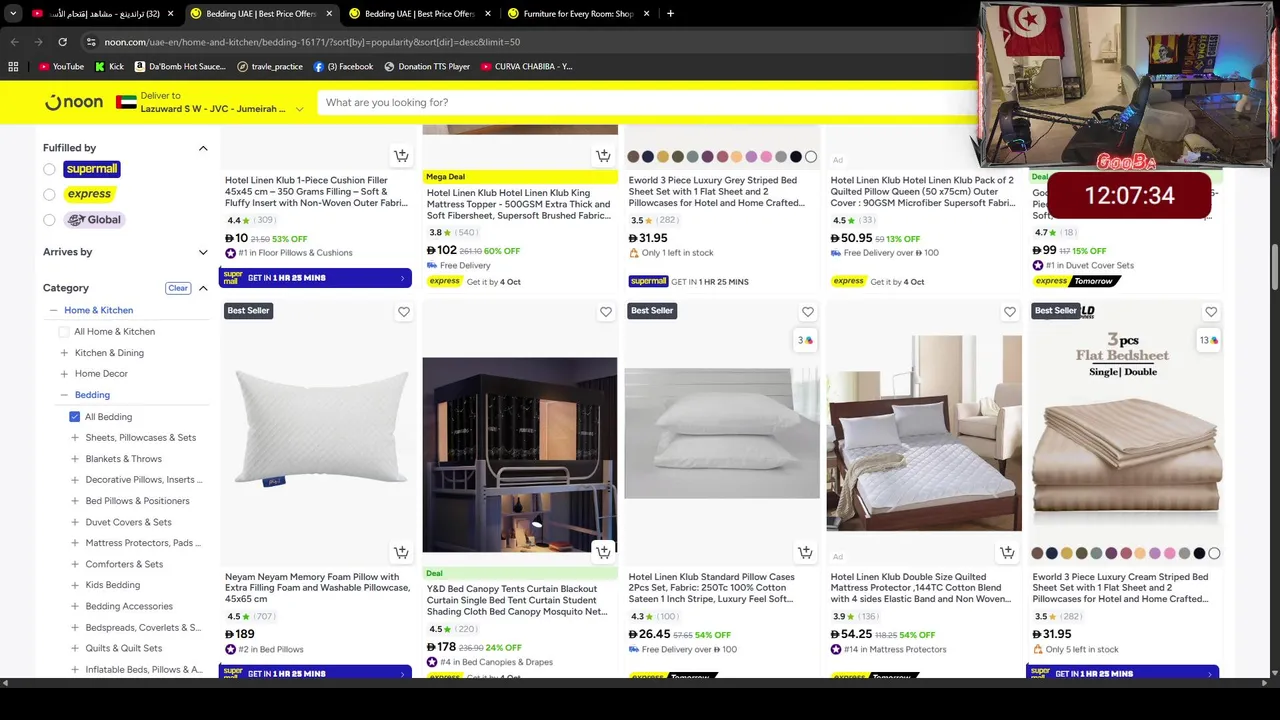Screen dimensions: 1280x720
Task: Open Hotel Linen Klub Standard Pillow Cases title
Action: tap(711, 588)
